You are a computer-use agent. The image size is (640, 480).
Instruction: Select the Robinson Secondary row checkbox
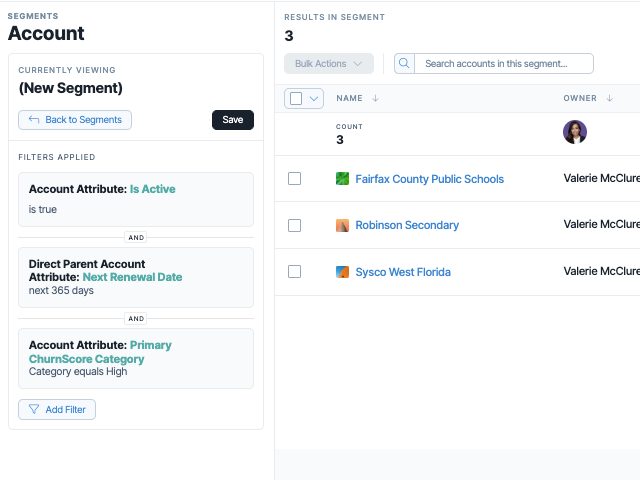pyautogui.click(x=294, y=225)
